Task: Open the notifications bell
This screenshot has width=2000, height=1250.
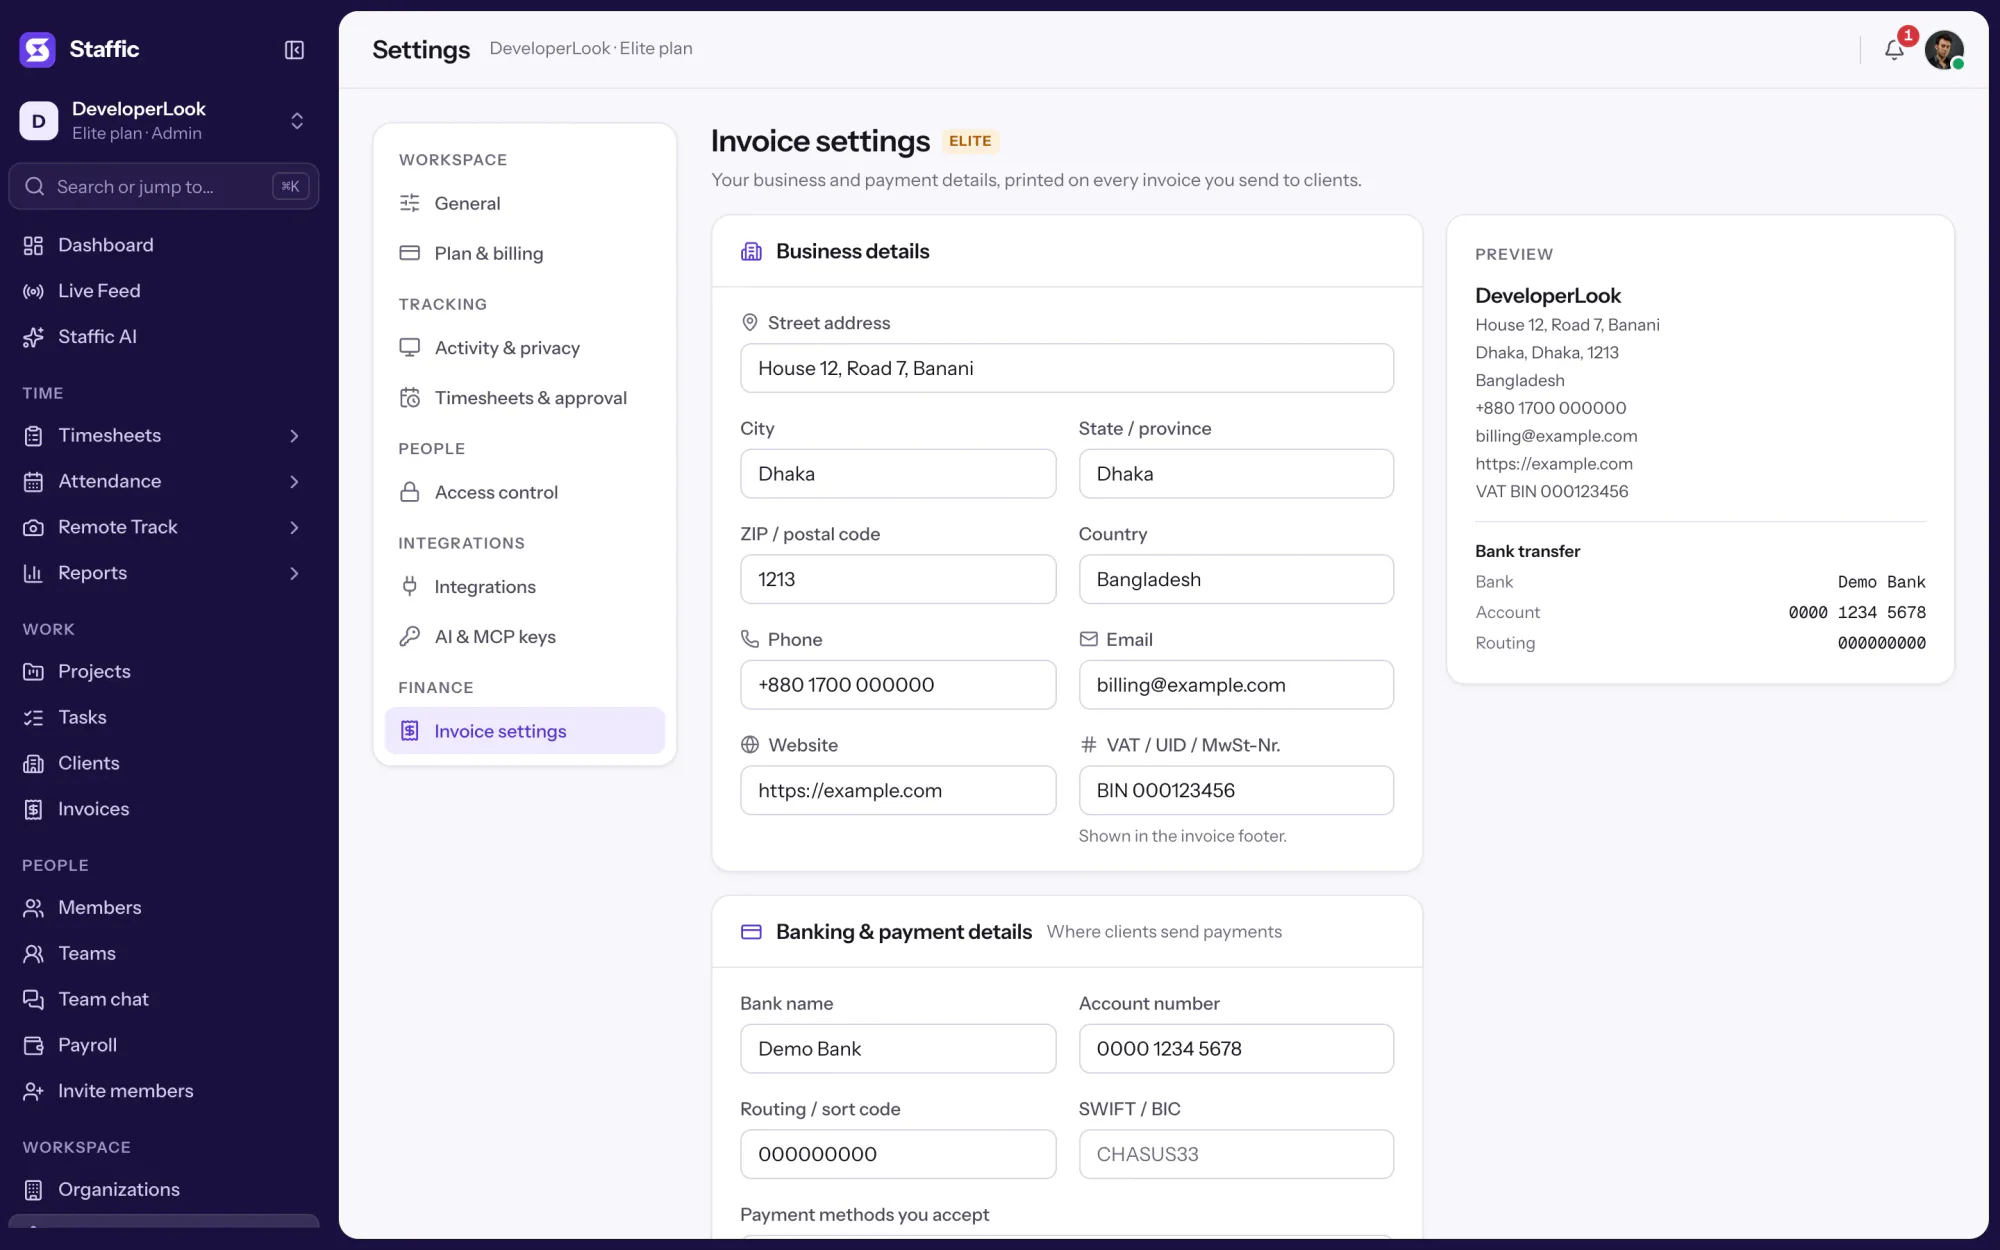Action: coord(1894,49)
